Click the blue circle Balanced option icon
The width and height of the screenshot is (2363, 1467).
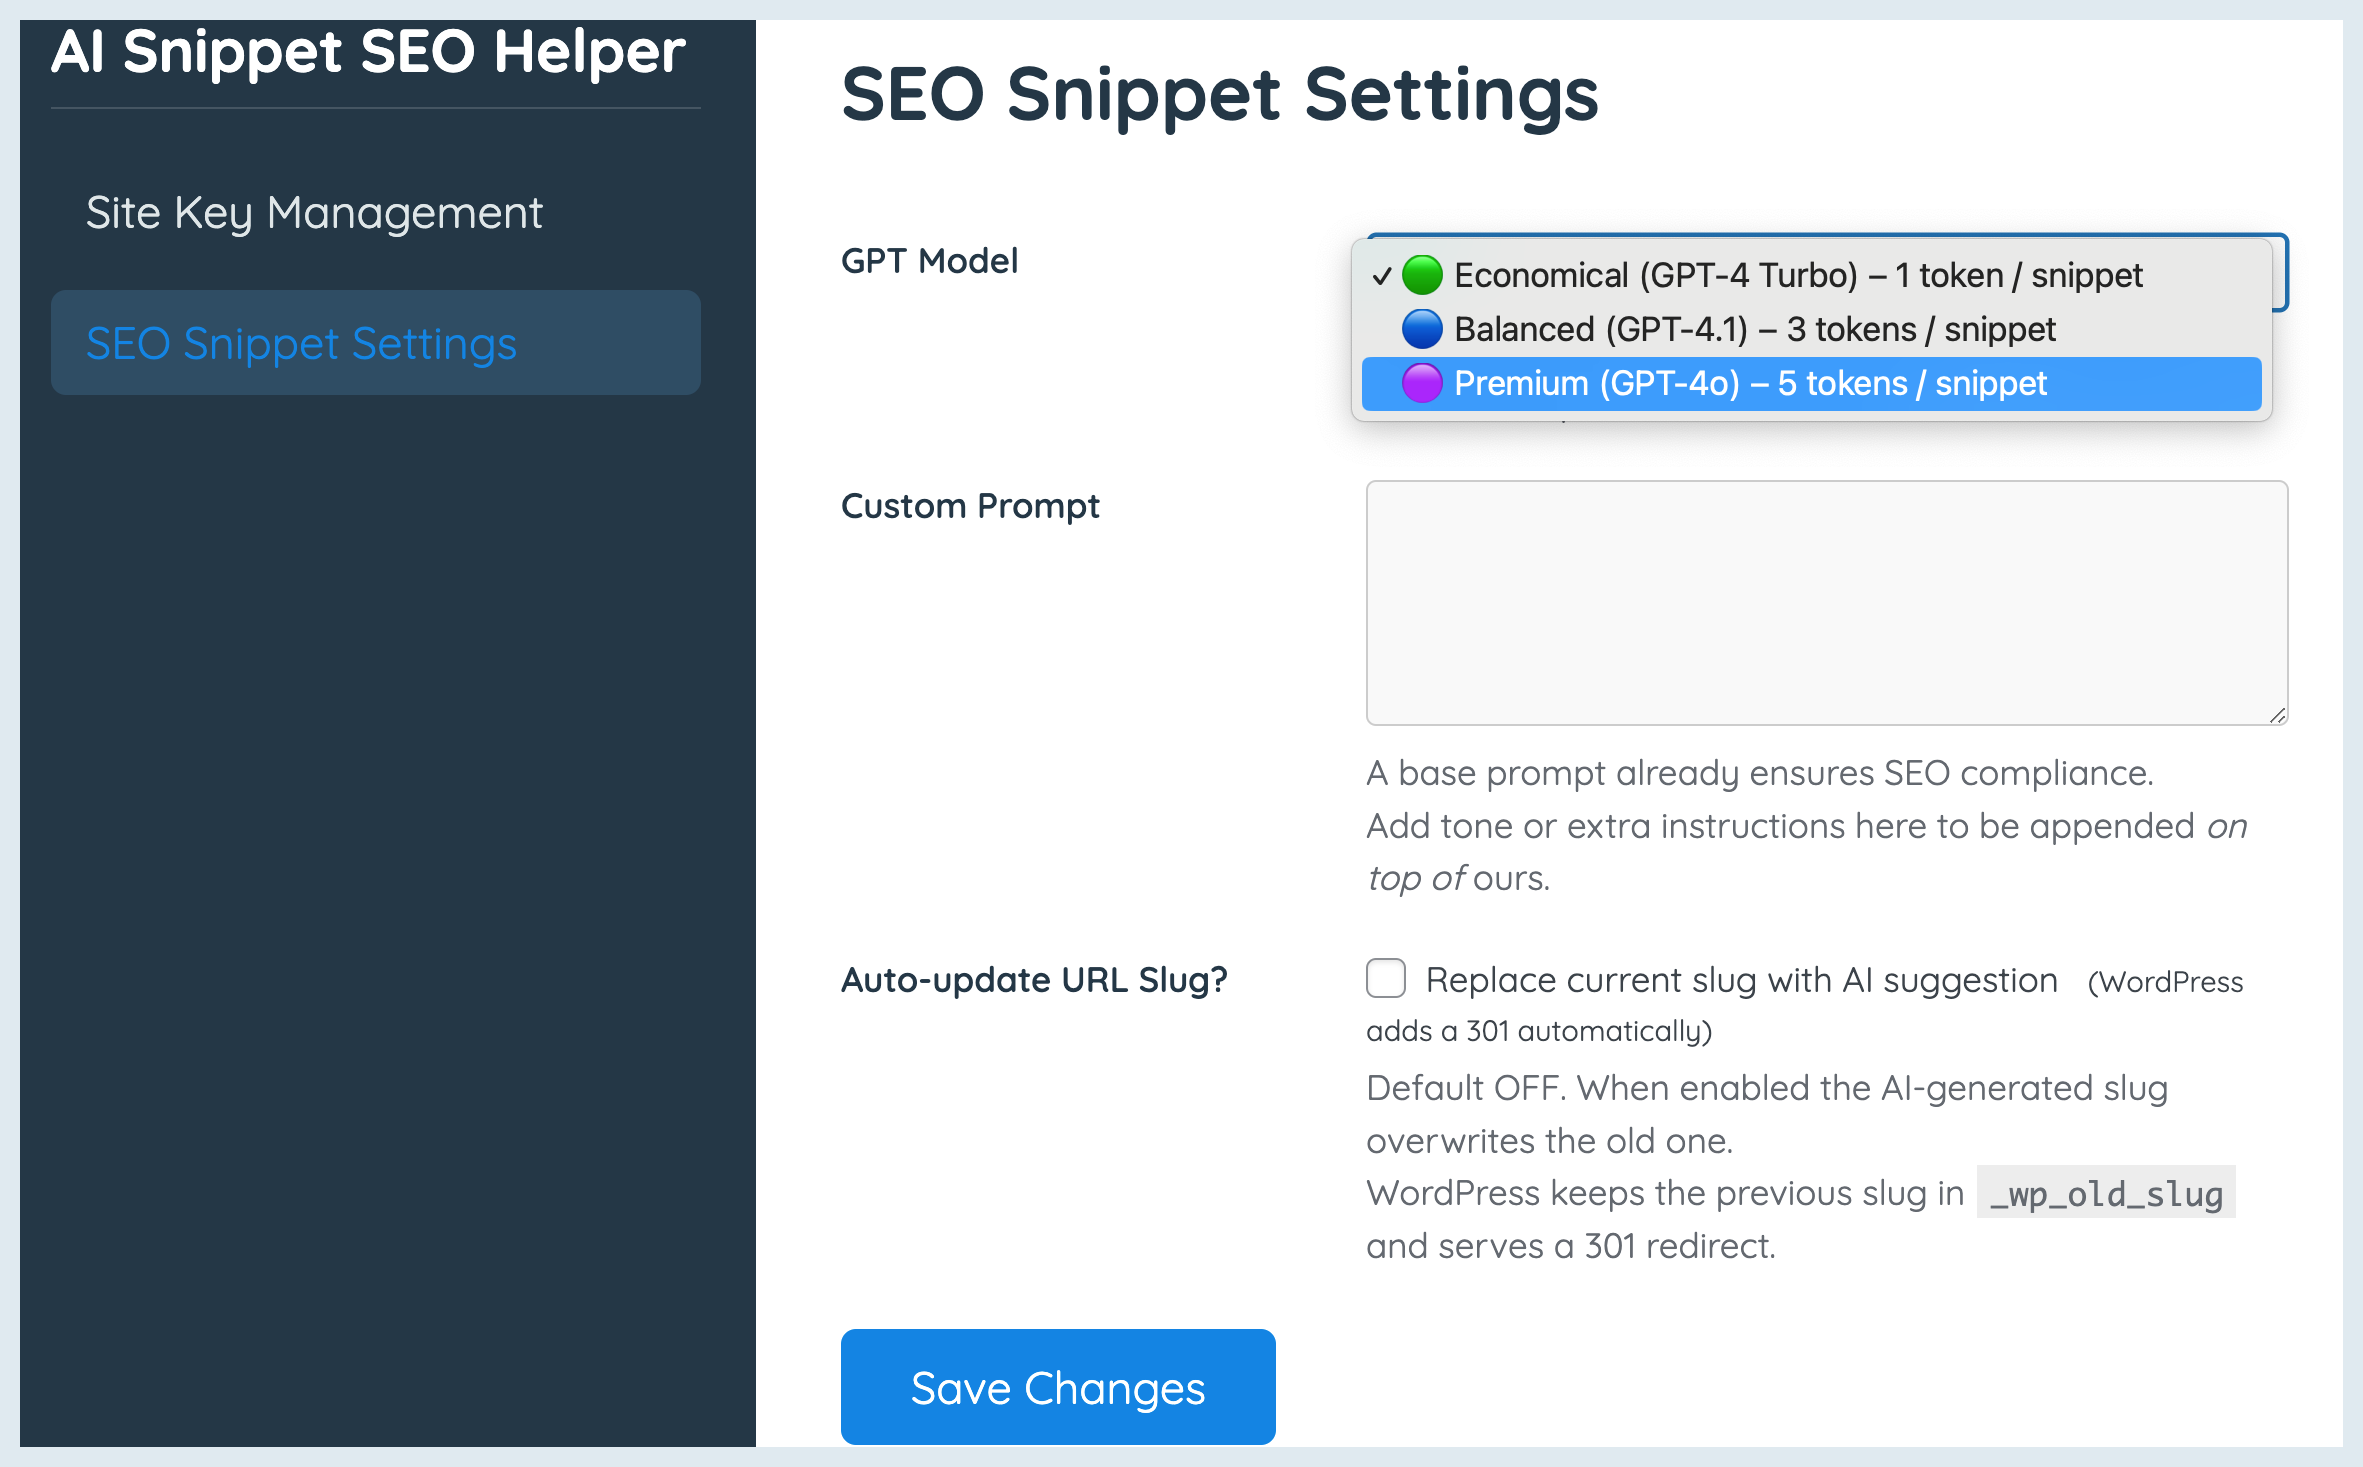(x=1421, y=329)
